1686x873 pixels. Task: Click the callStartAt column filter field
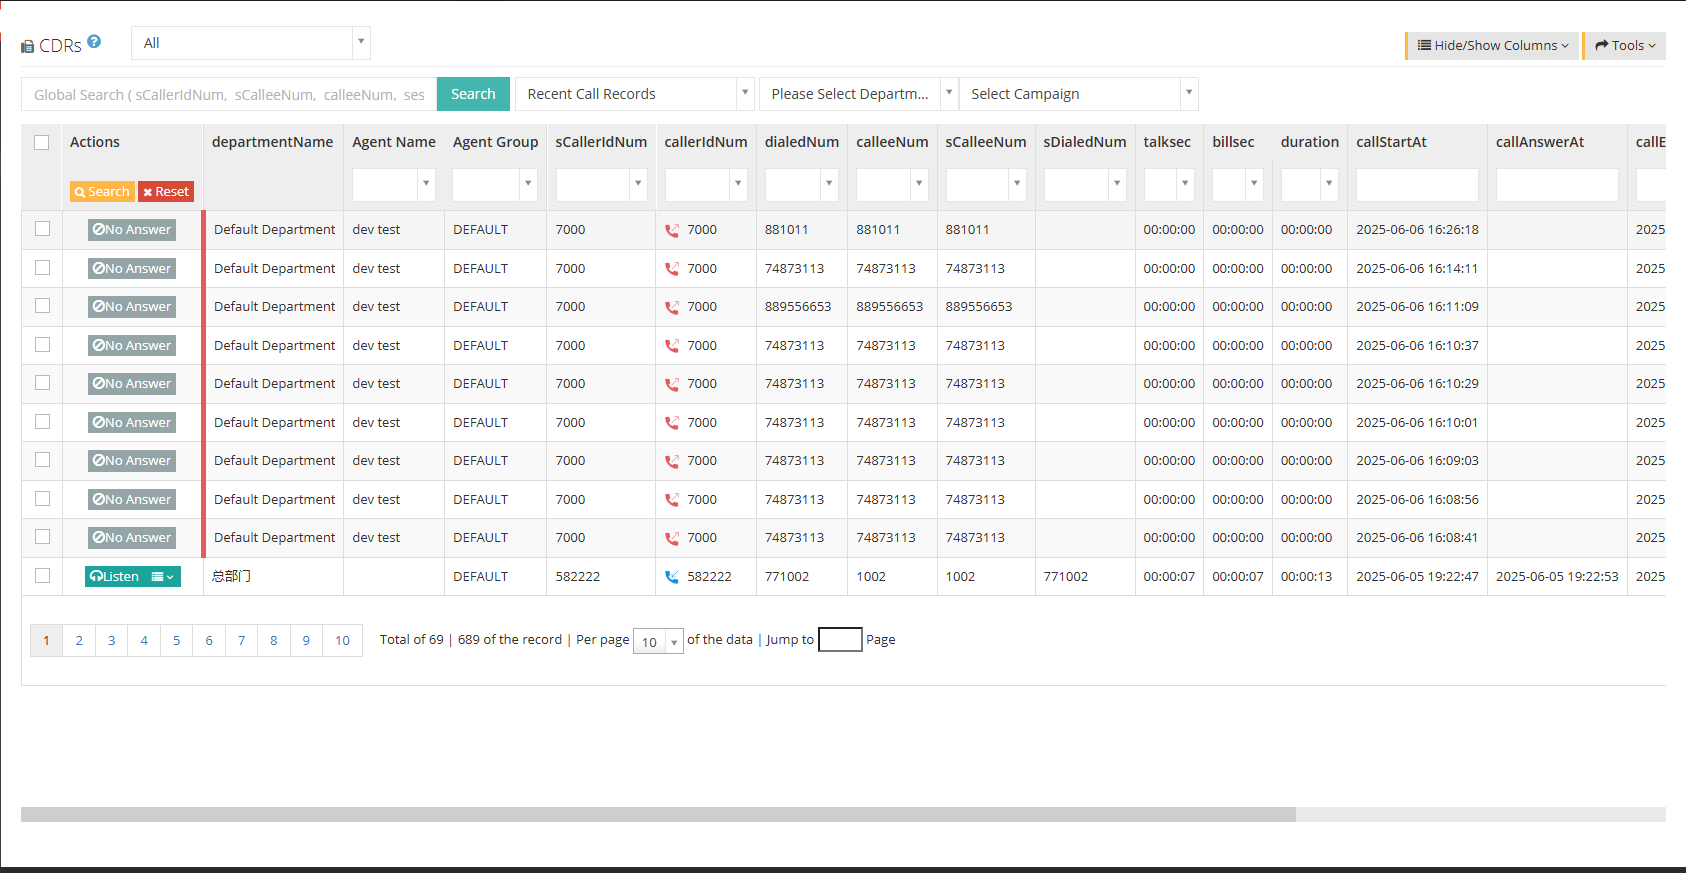tap(1417, 185)
